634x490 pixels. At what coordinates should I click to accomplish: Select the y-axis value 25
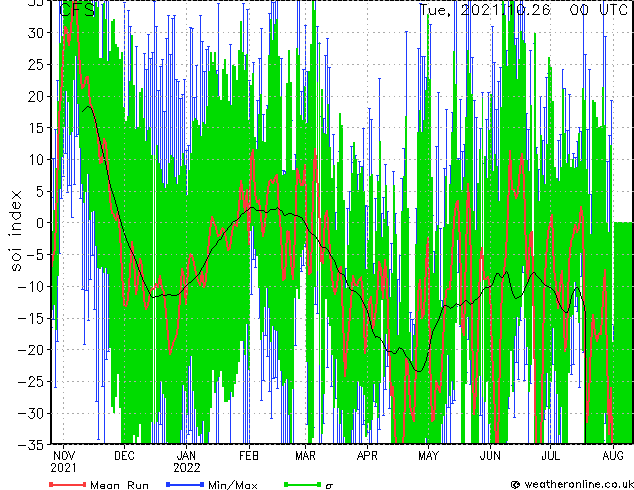click(36, 64)
